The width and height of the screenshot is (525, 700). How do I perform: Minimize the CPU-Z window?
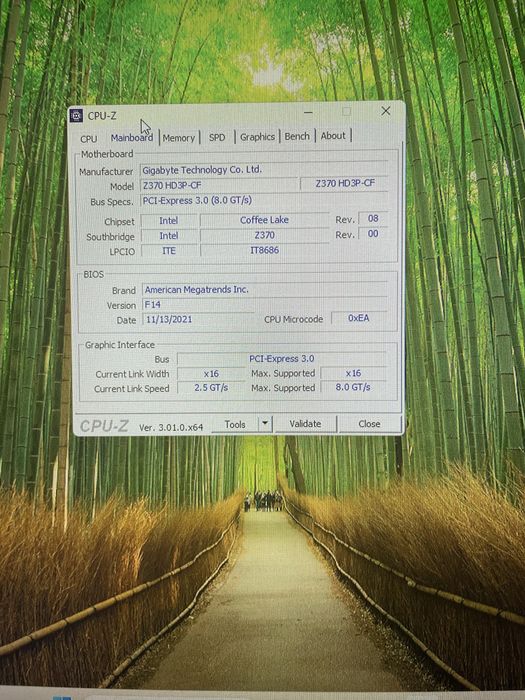308,113
